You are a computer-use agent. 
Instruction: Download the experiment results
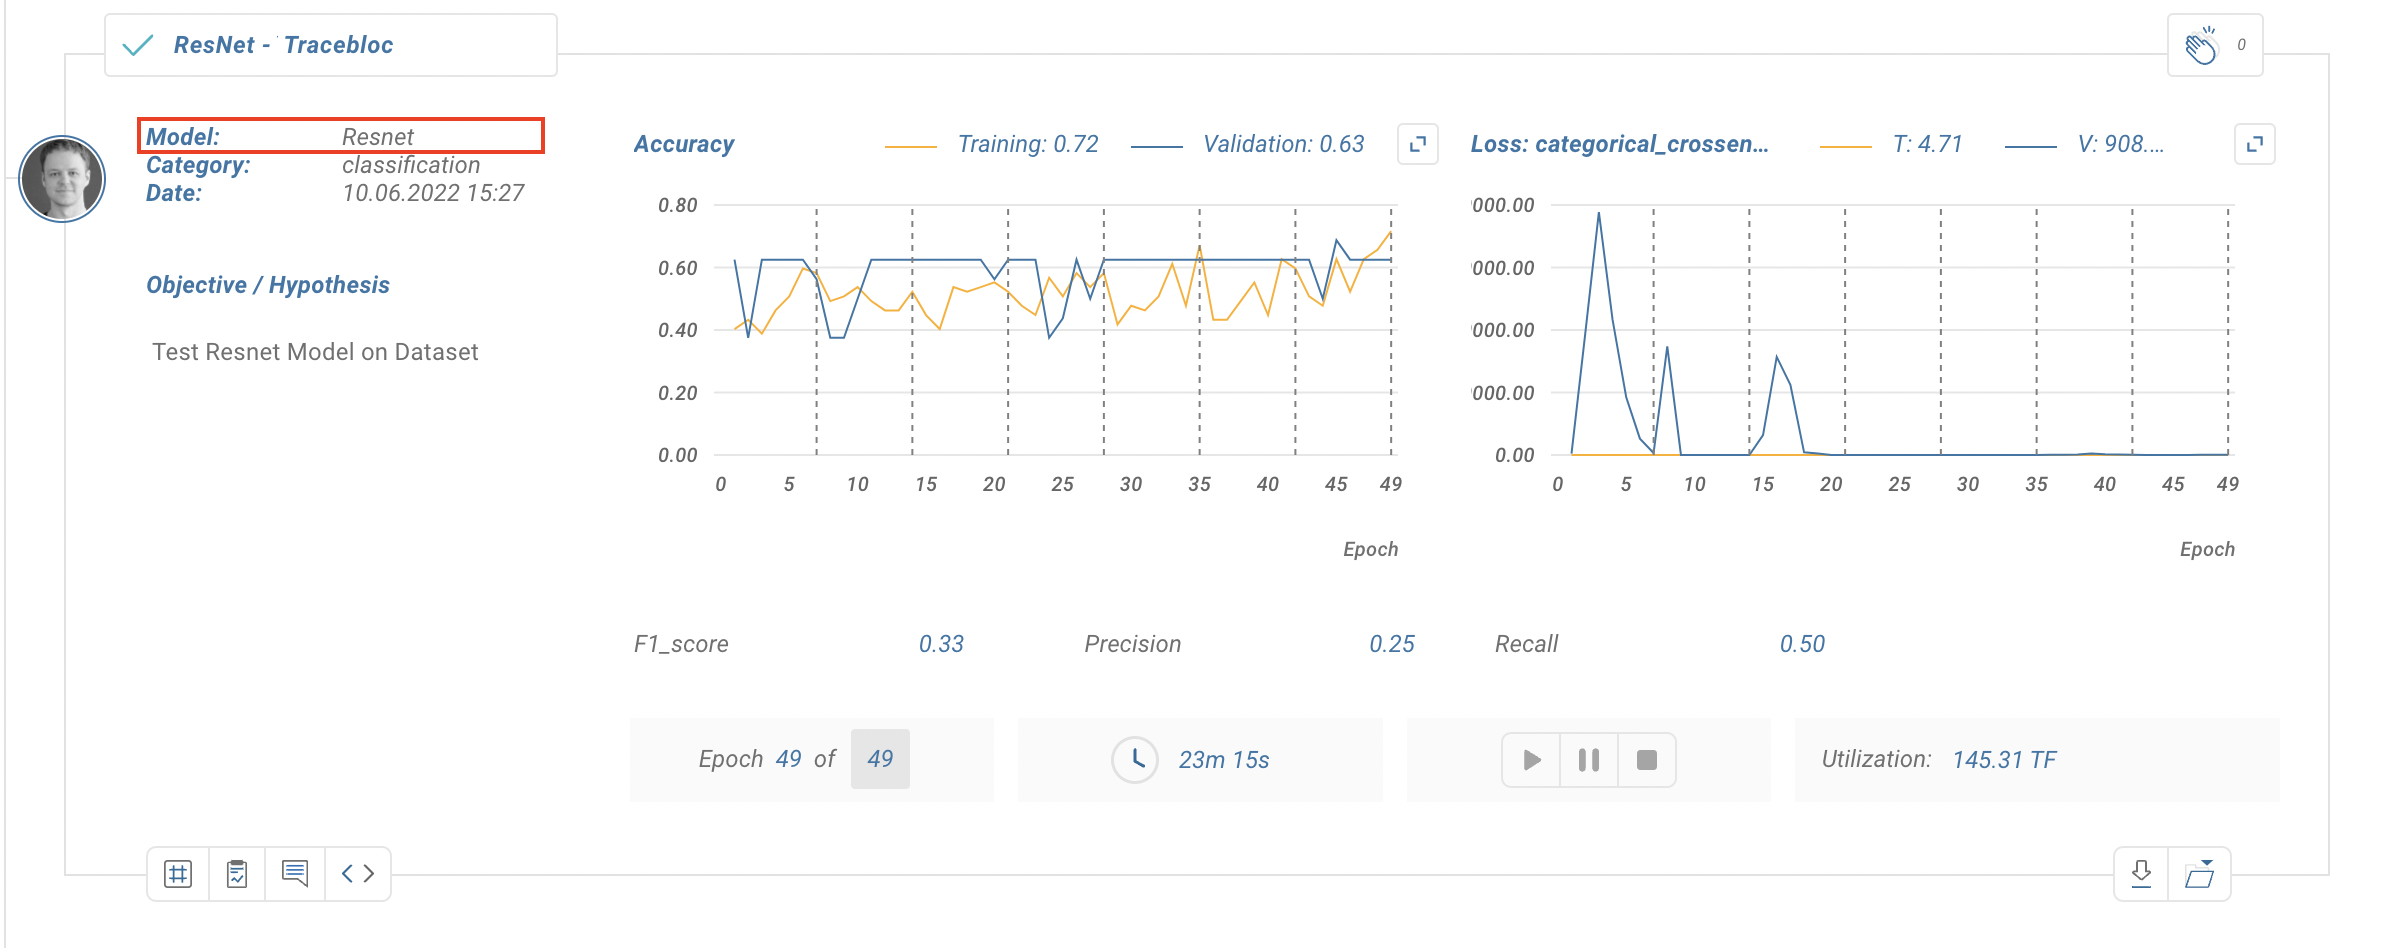click(x=2141, y=874)
